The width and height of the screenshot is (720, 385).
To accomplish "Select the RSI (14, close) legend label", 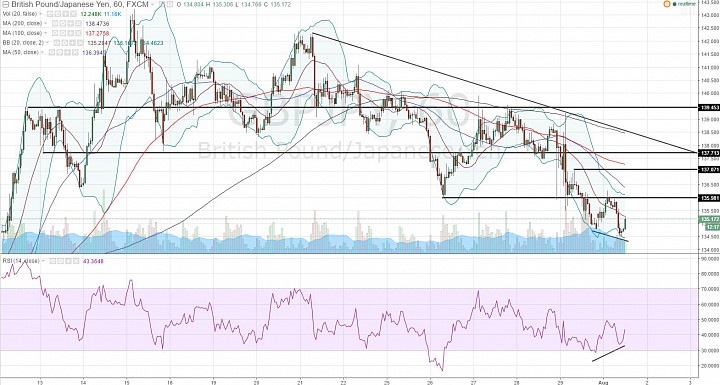I will coord(21,261).
